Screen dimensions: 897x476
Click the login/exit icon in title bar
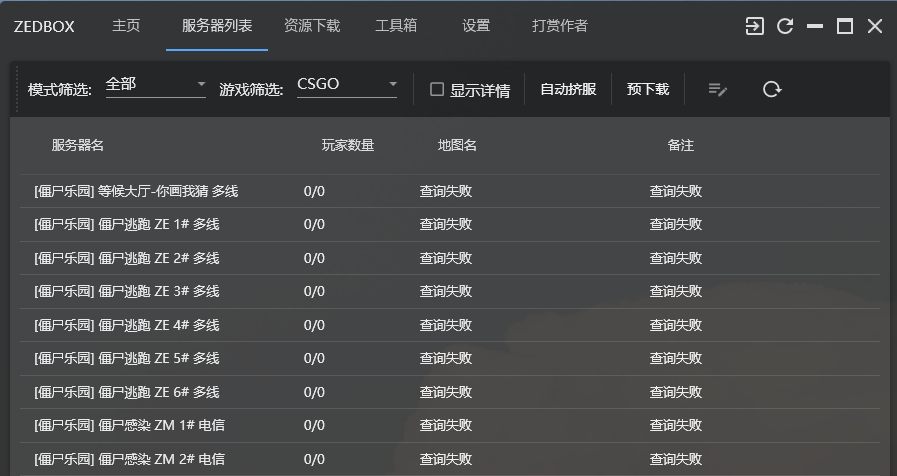pyautogui.click(x=754, y=26)
